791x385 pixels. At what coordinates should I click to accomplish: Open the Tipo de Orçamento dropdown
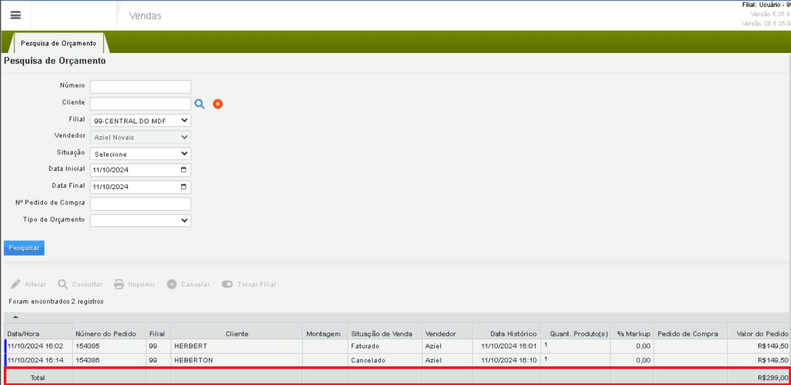pyautogui.click(x=140, y=221)
